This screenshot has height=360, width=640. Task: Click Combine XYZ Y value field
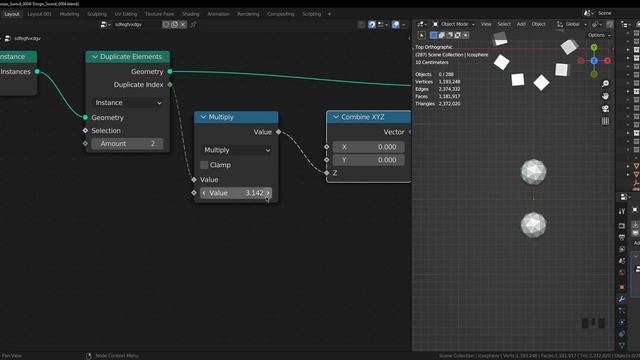tap(369, 160)
